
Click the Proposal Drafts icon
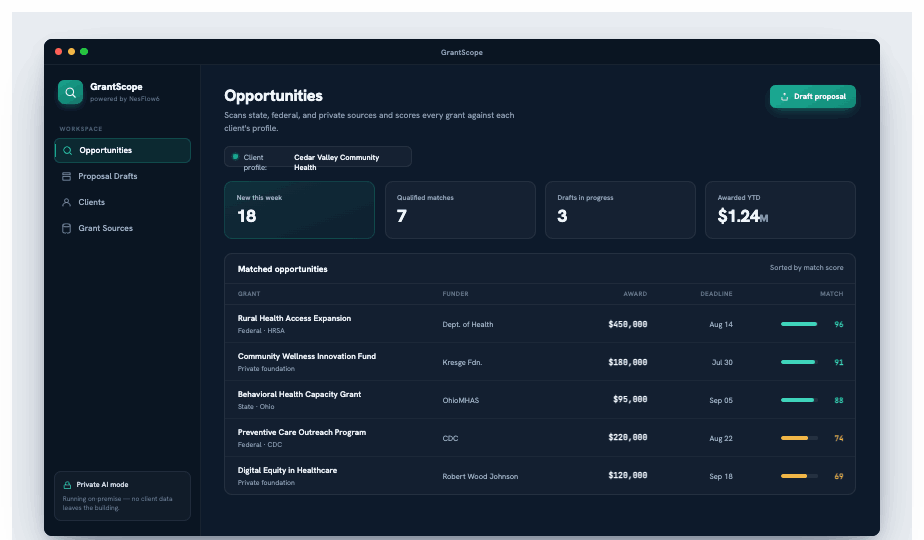point(67,176)
